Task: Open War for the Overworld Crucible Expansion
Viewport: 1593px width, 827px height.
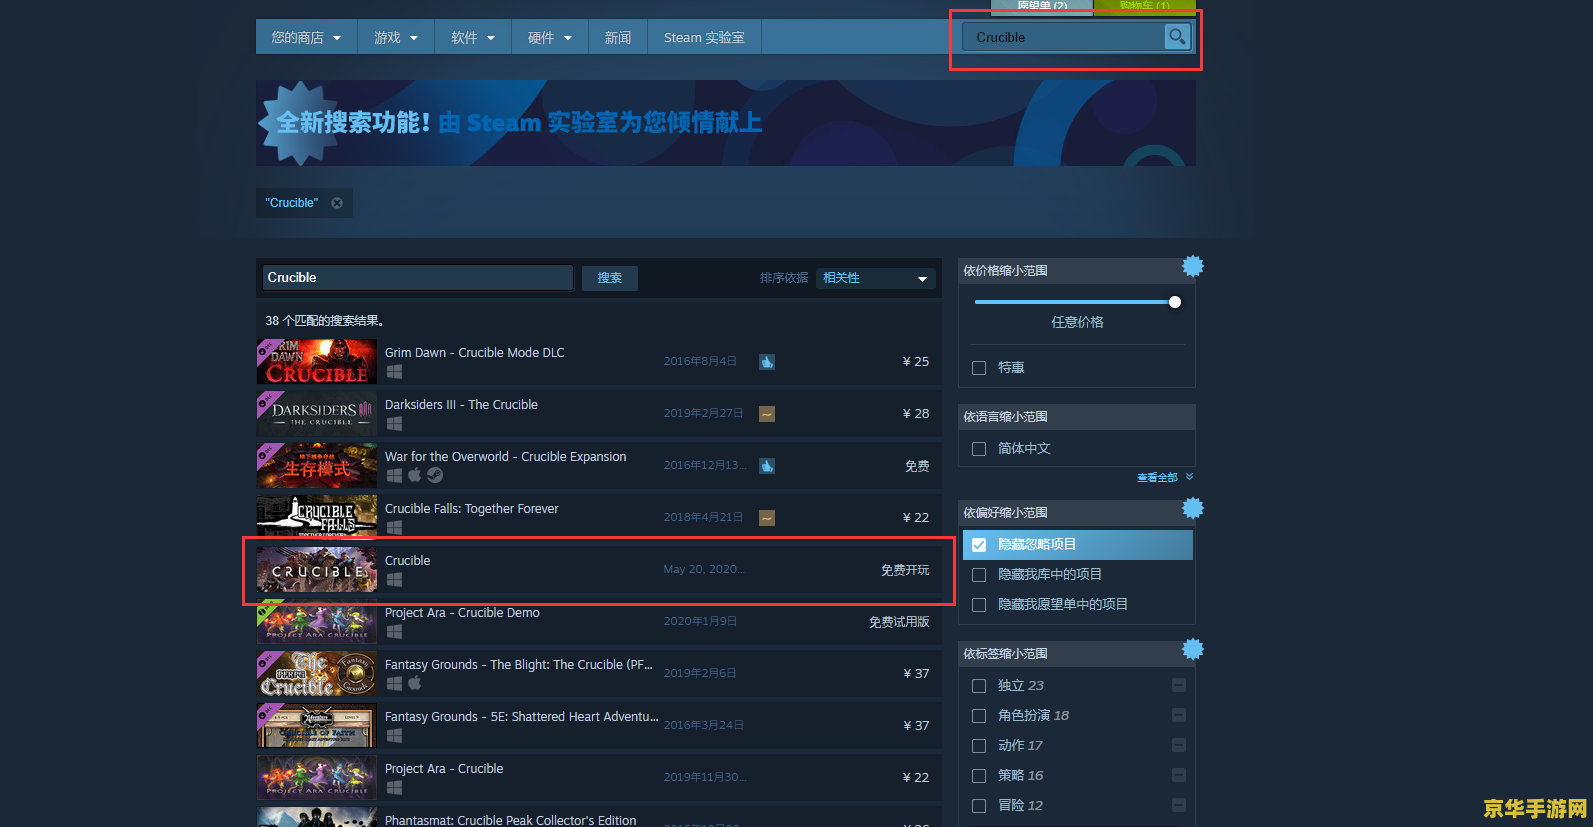Action: pos(599,466)
